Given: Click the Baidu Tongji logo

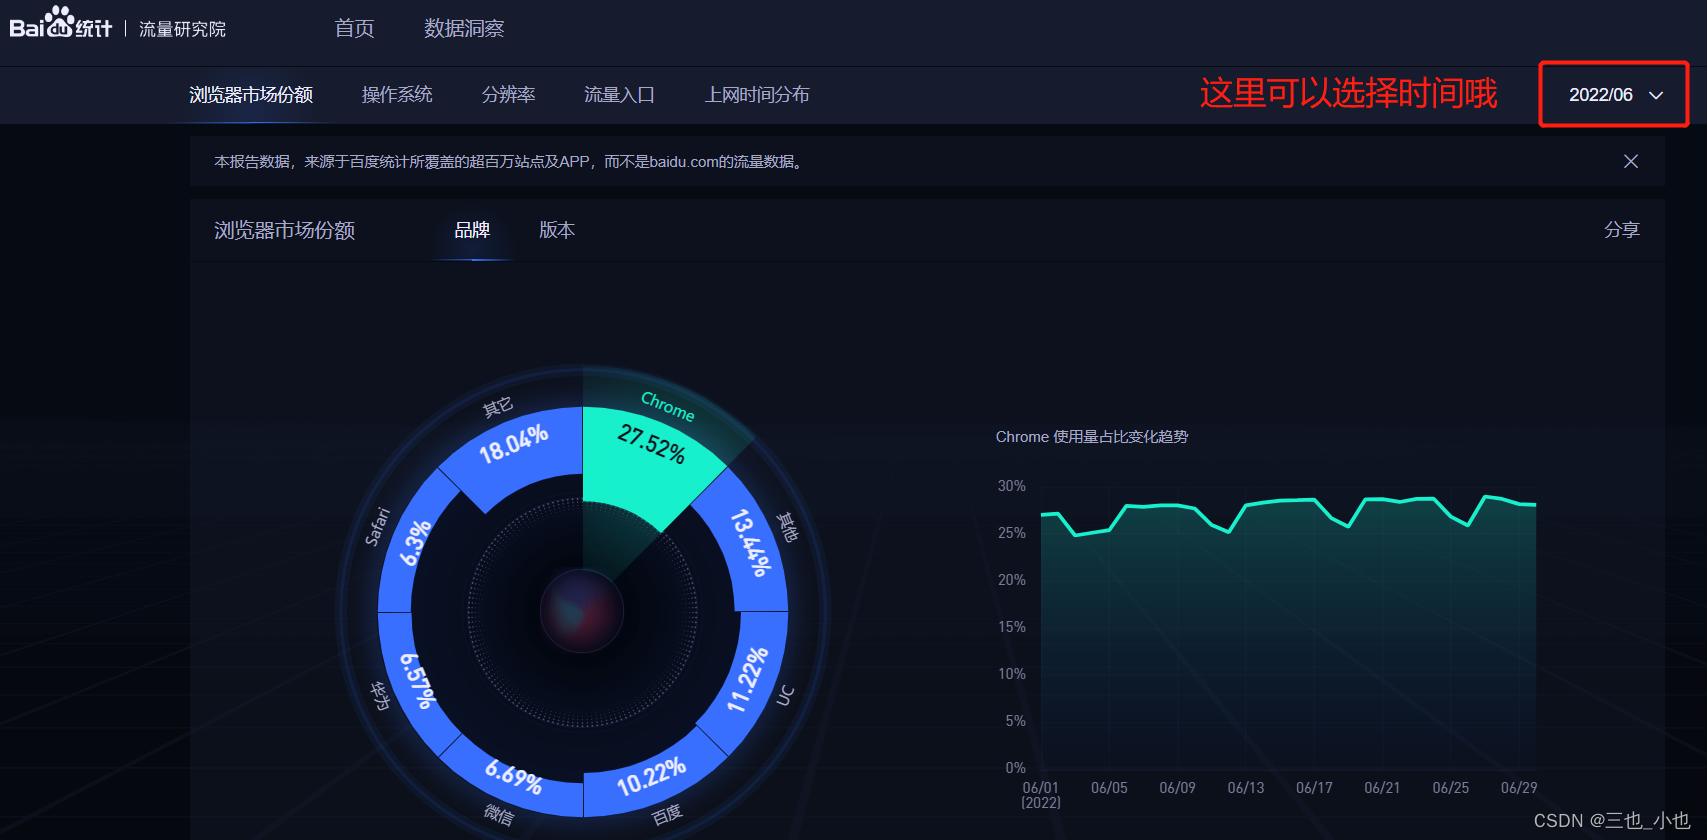Looking at the screenshot, I should (61, 23).
